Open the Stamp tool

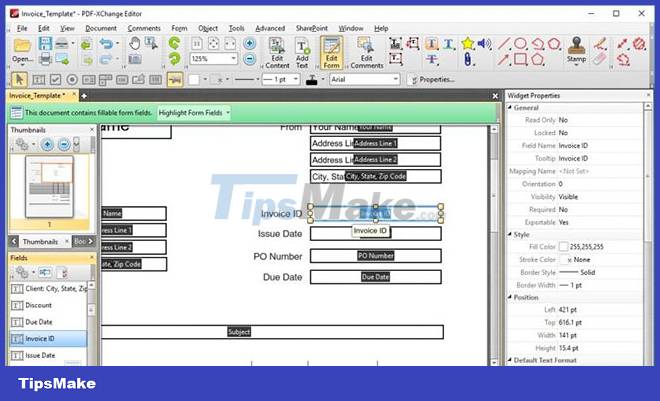(576, 50)
